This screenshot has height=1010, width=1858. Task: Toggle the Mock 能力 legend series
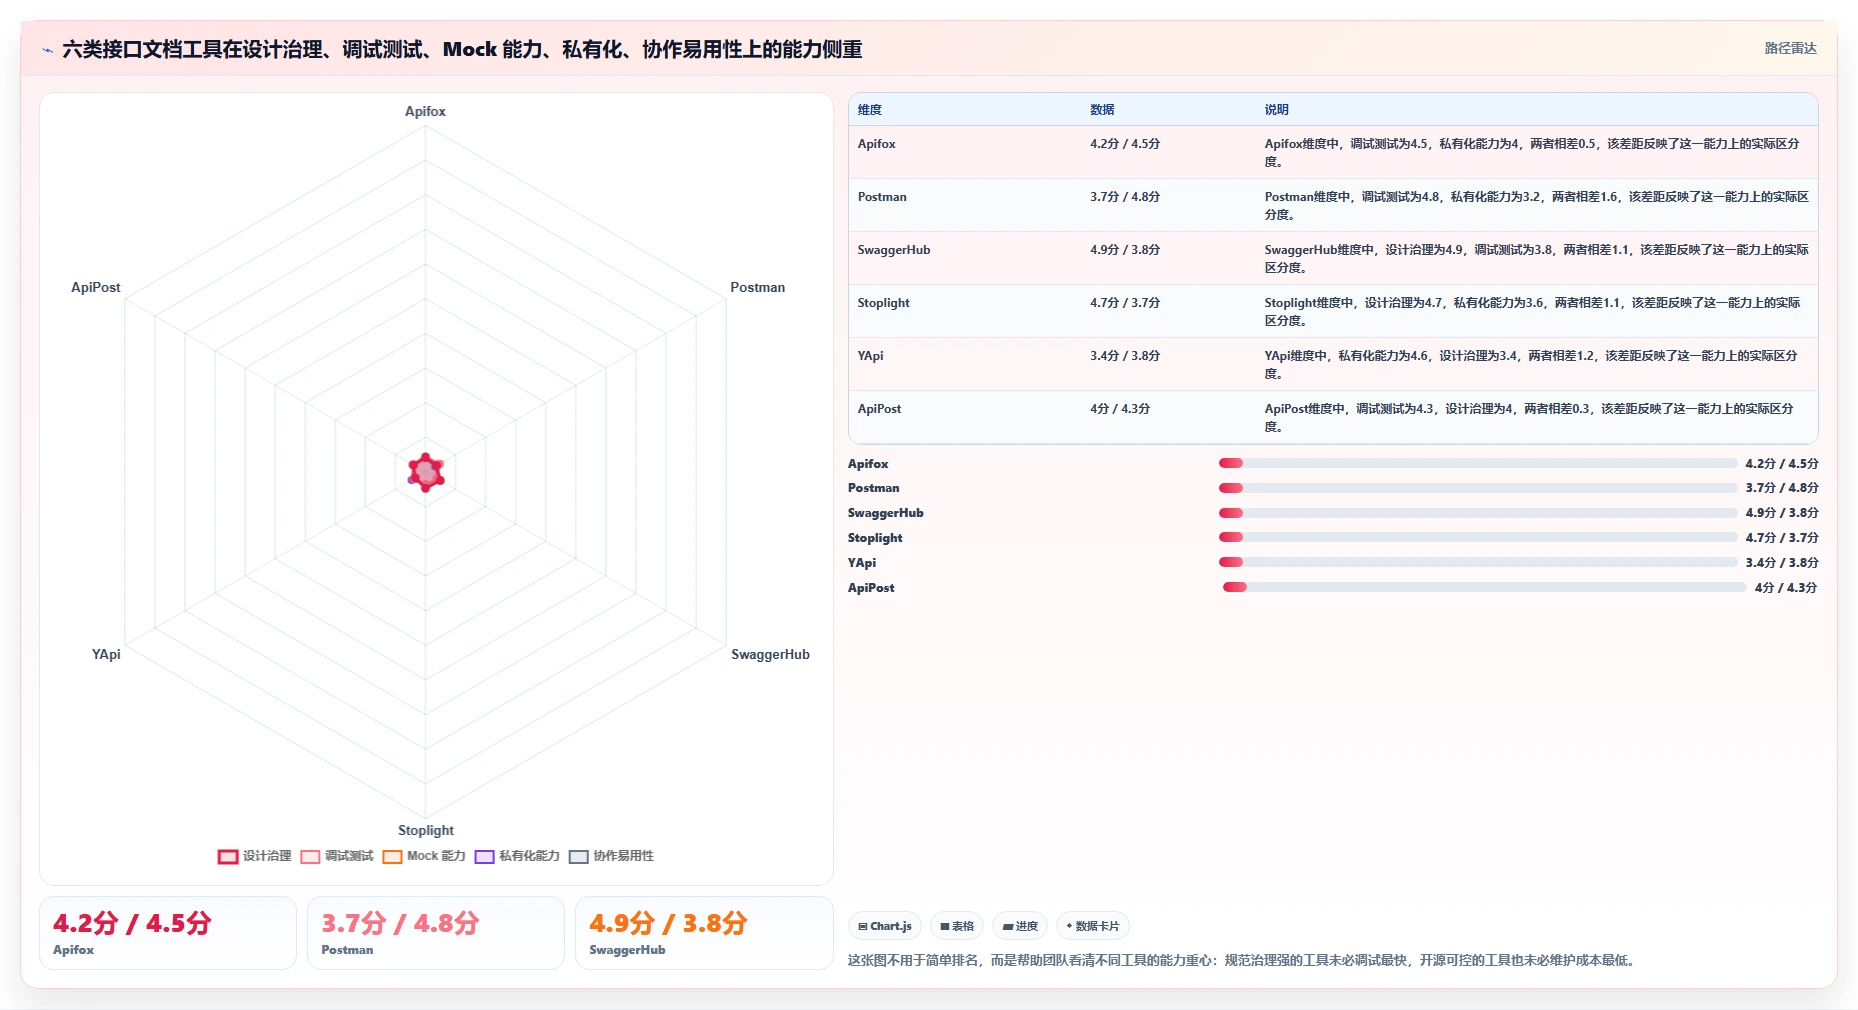pos(424,856)
